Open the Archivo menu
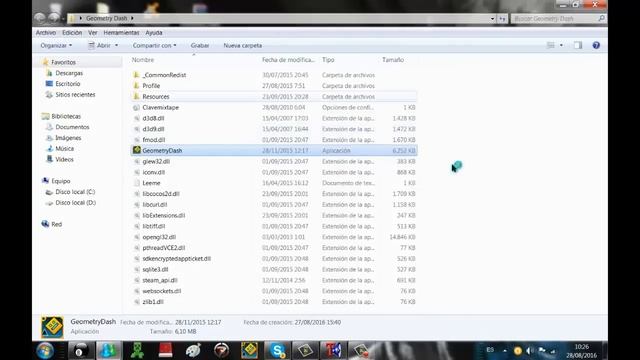 tap(46, 33)
